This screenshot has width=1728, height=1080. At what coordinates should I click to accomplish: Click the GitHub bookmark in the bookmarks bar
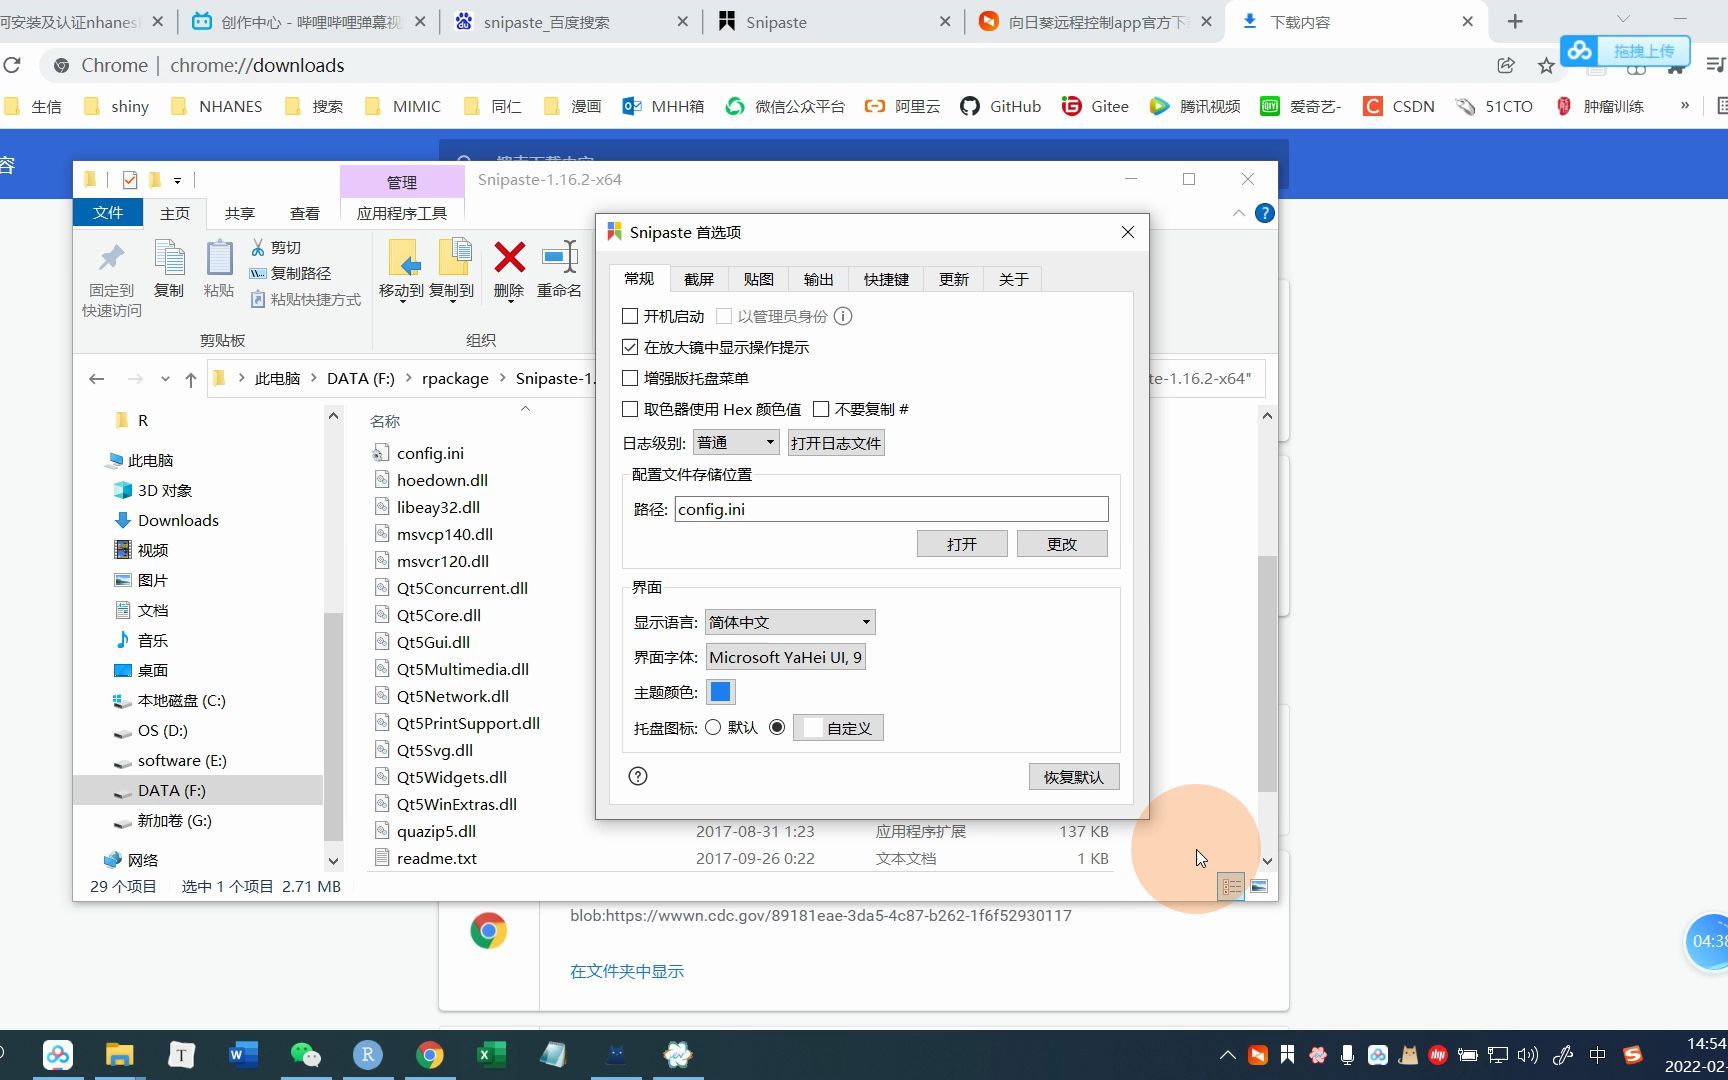coord(1001,106)
